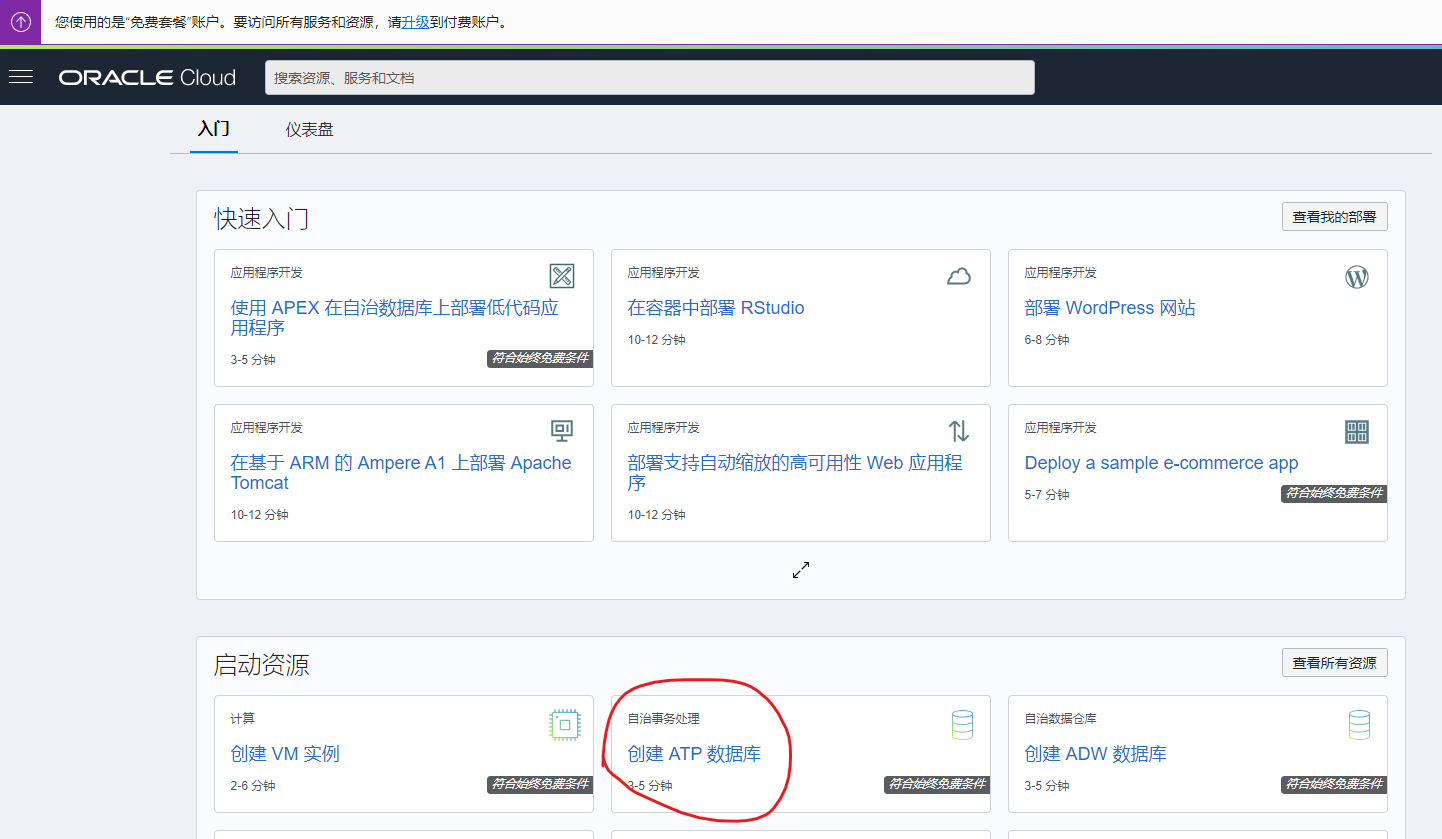1442x839 pixels.
Task: Click the VM instance chip icon
Action: click(x=565, y=724)
